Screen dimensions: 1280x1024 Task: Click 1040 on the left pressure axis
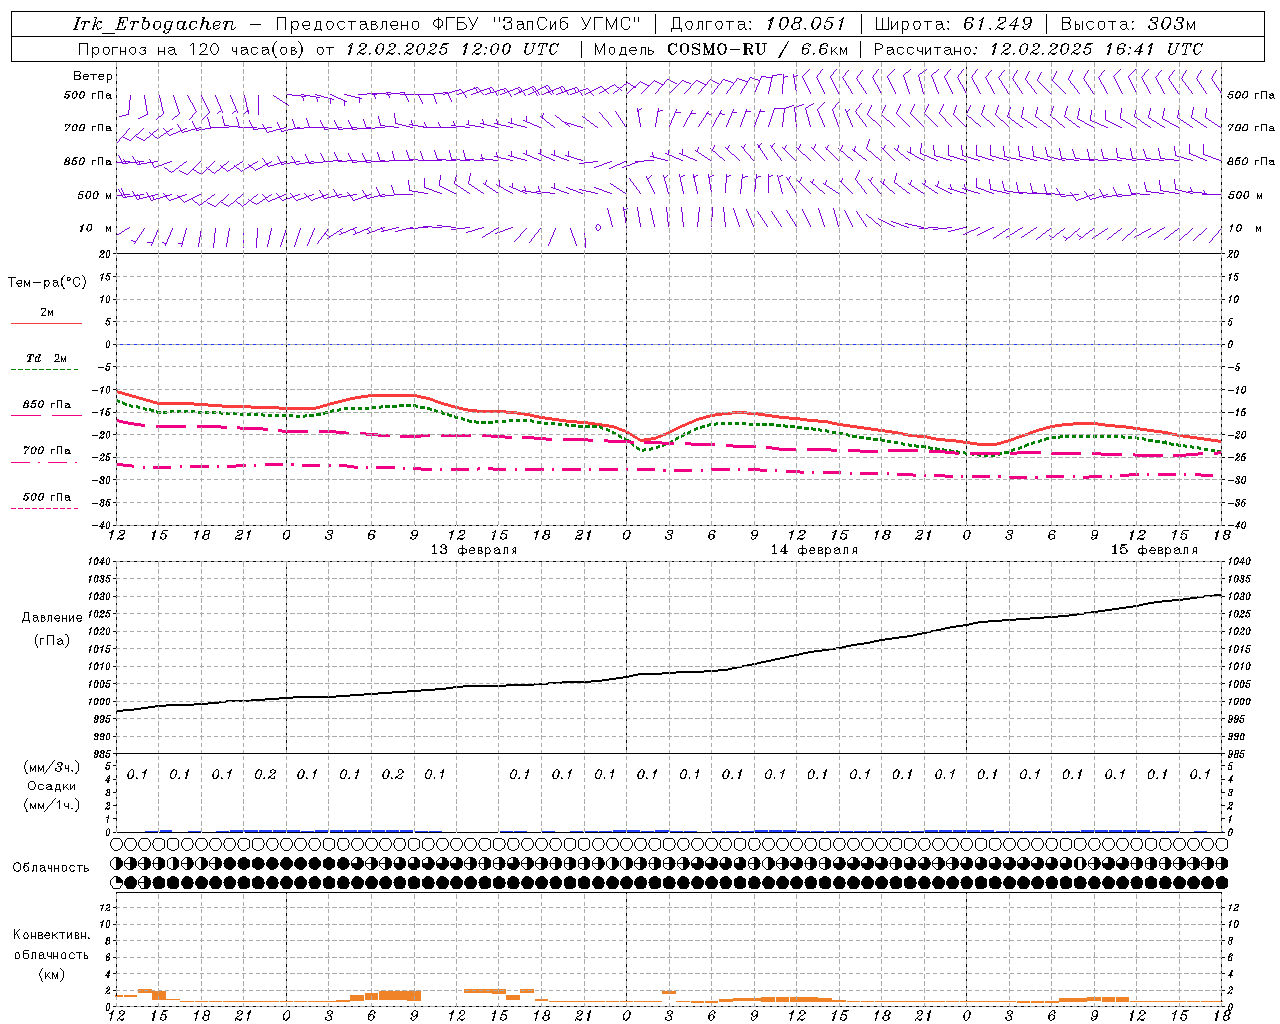98,562
